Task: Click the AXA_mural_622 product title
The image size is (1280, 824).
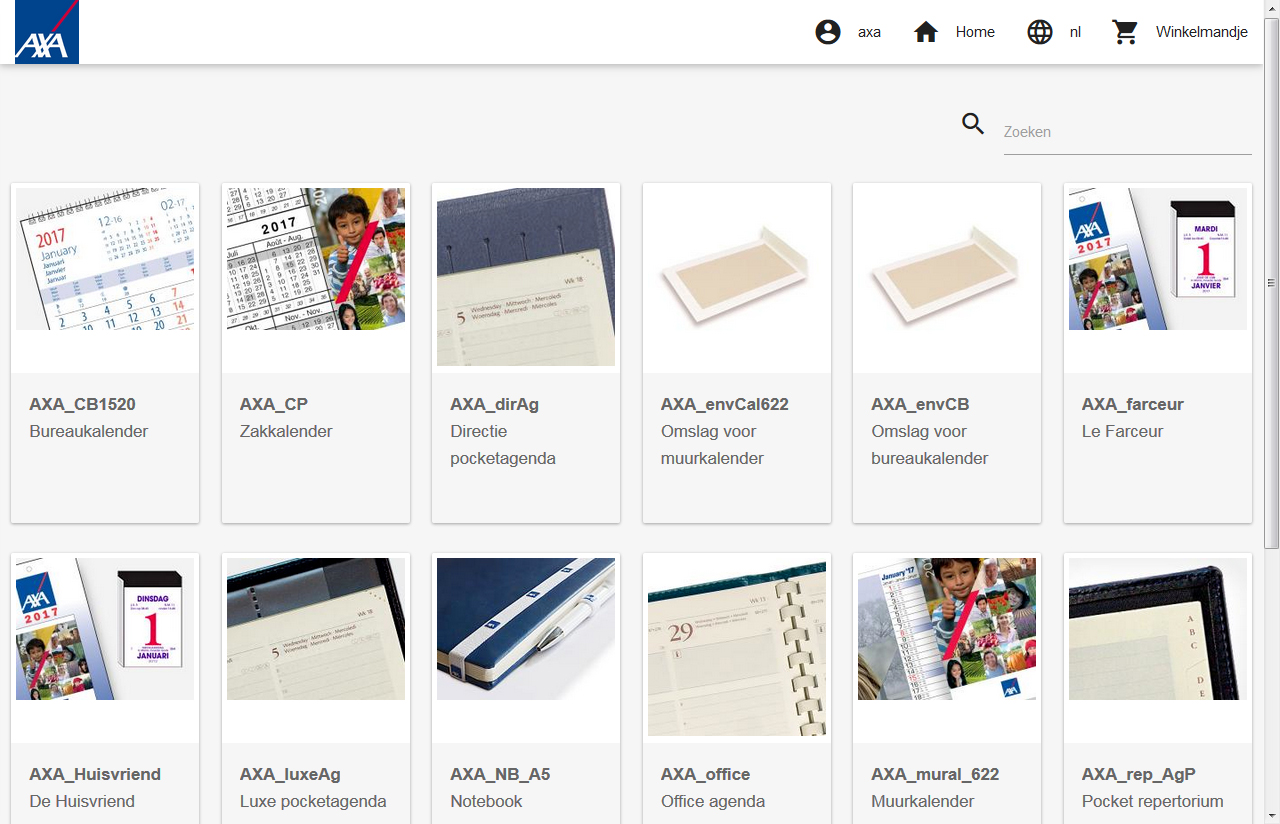Action: [x=935, y=774]
